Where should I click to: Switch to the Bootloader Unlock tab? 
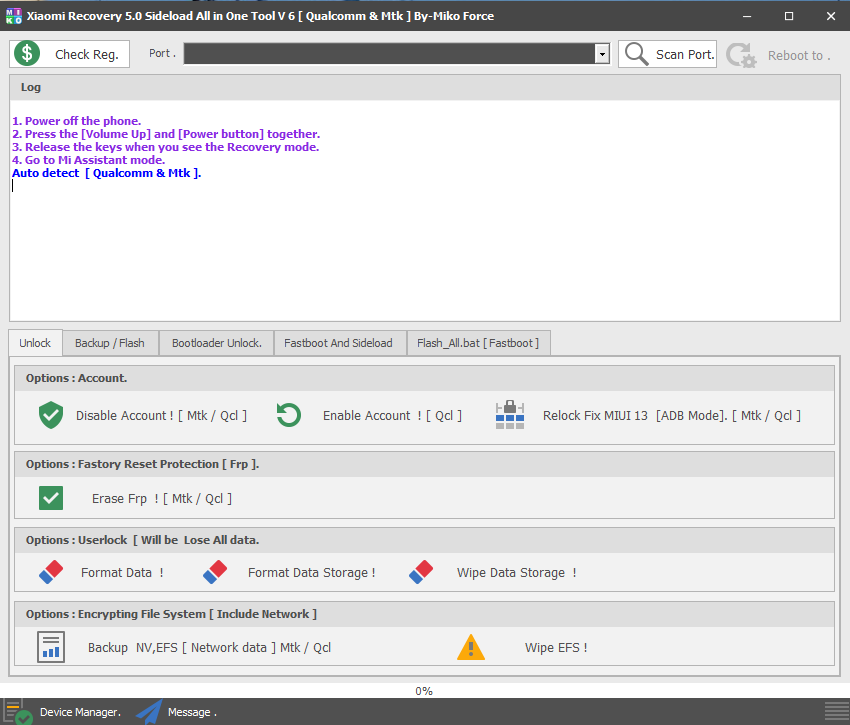click(217, 343)
